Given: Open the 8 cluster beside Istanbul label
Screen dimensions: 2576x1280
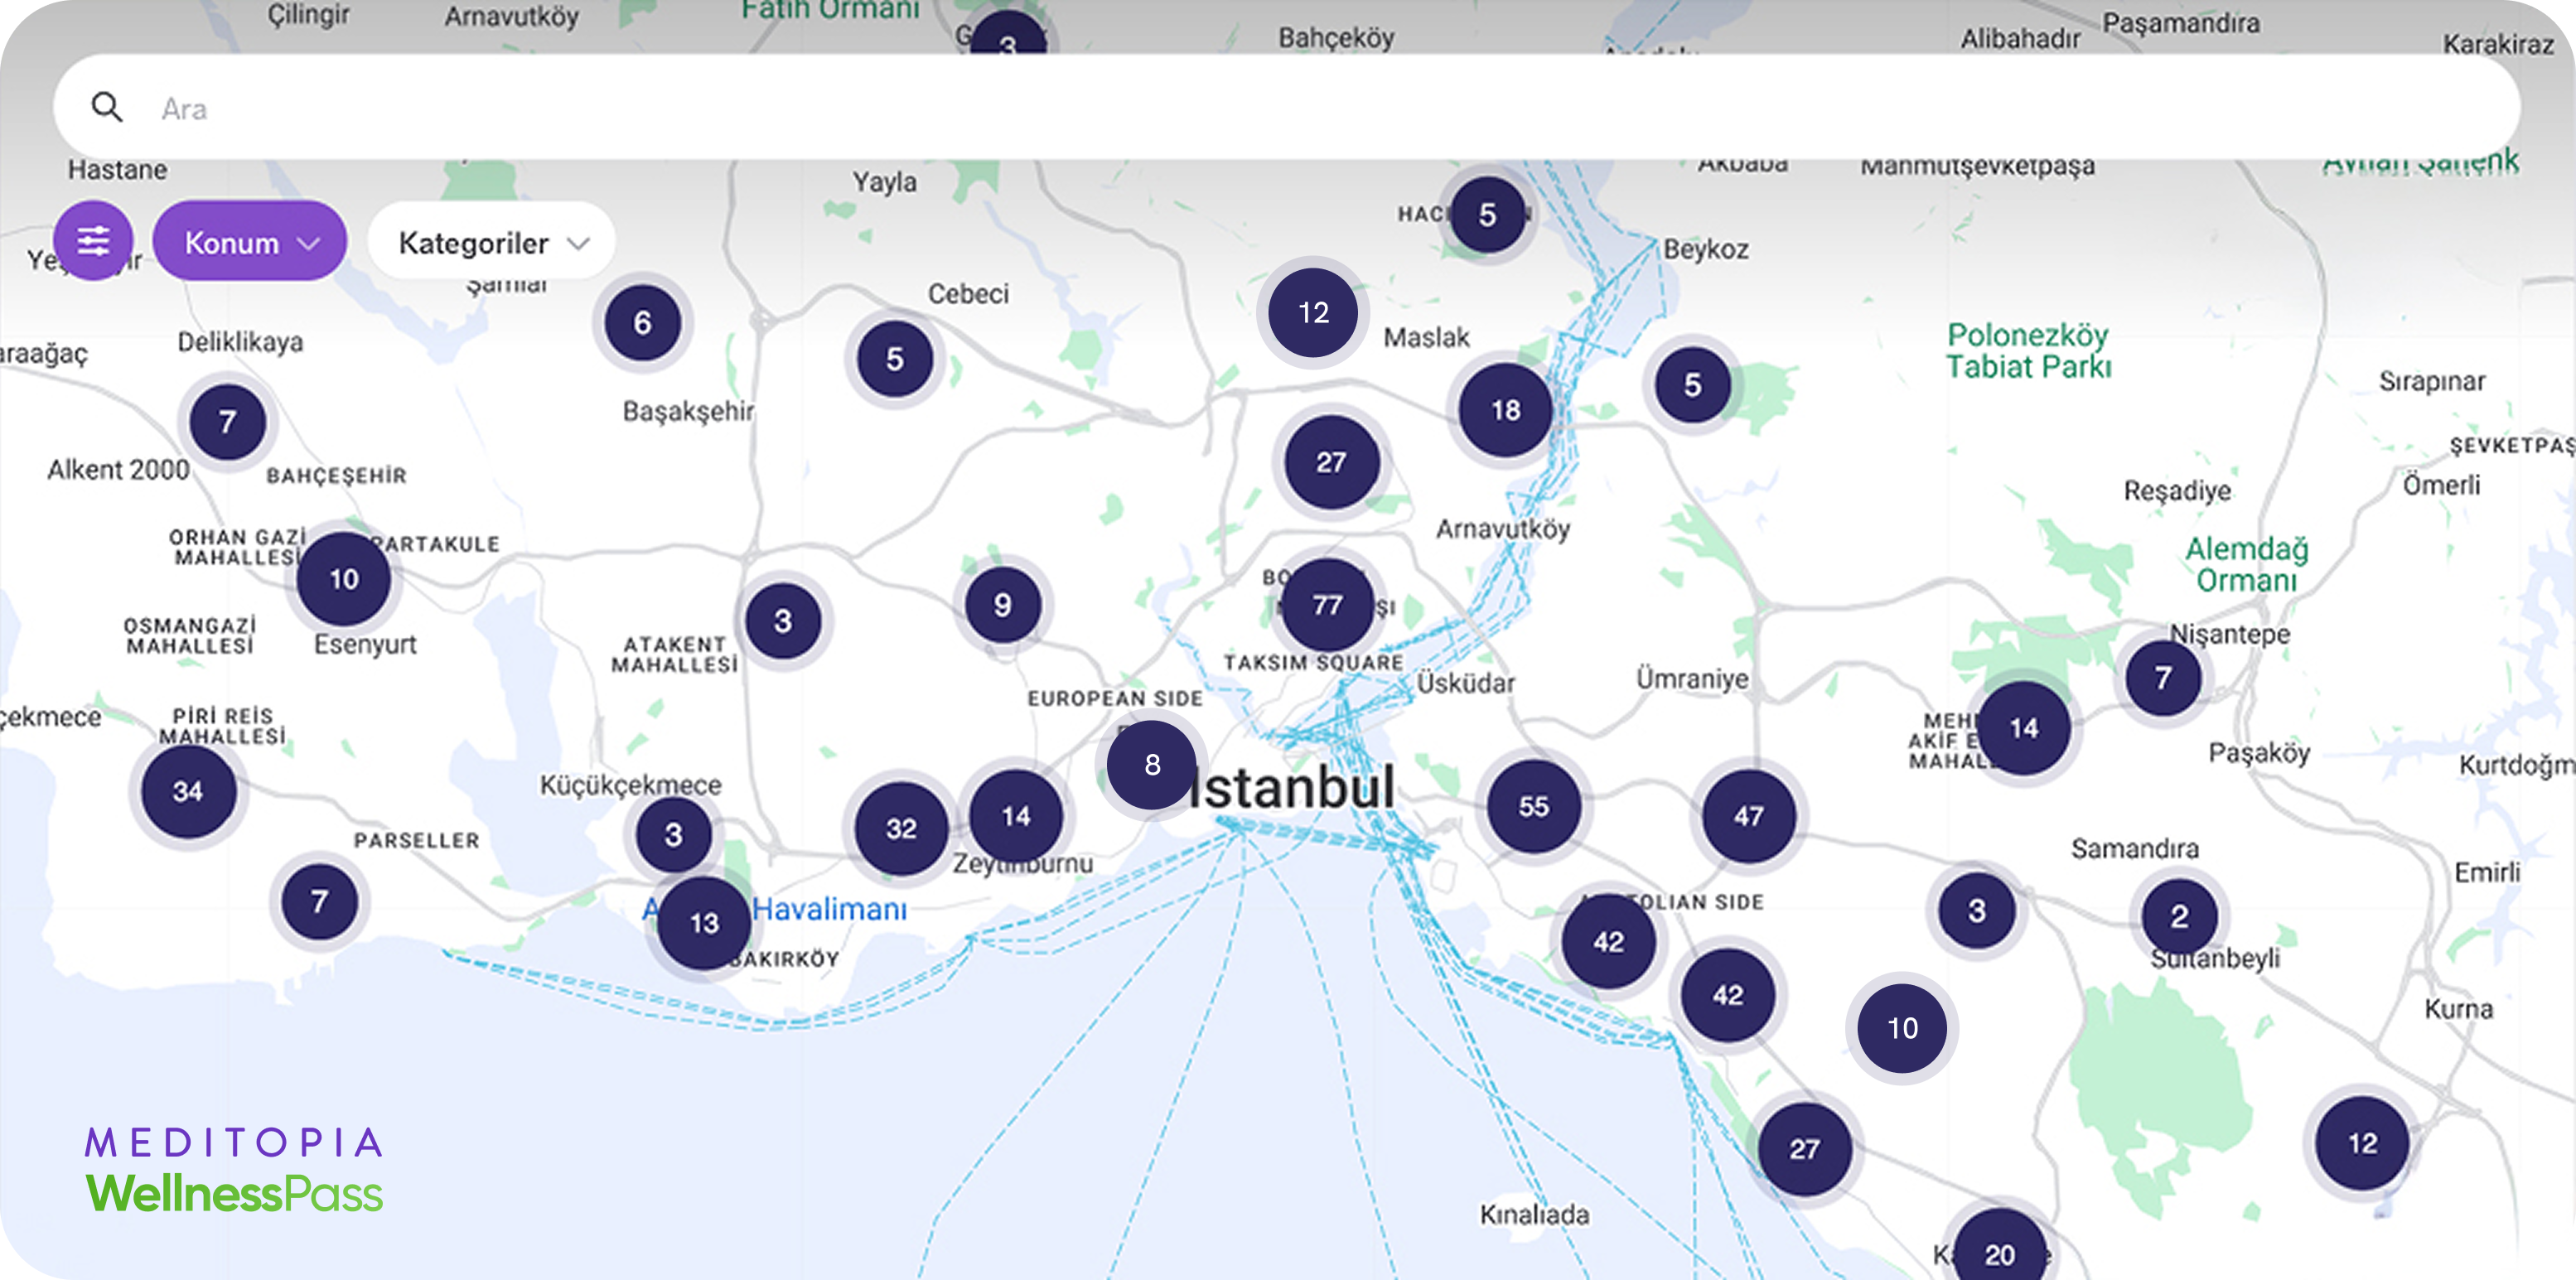Looking at the screenshot, I should (1152, 765).
